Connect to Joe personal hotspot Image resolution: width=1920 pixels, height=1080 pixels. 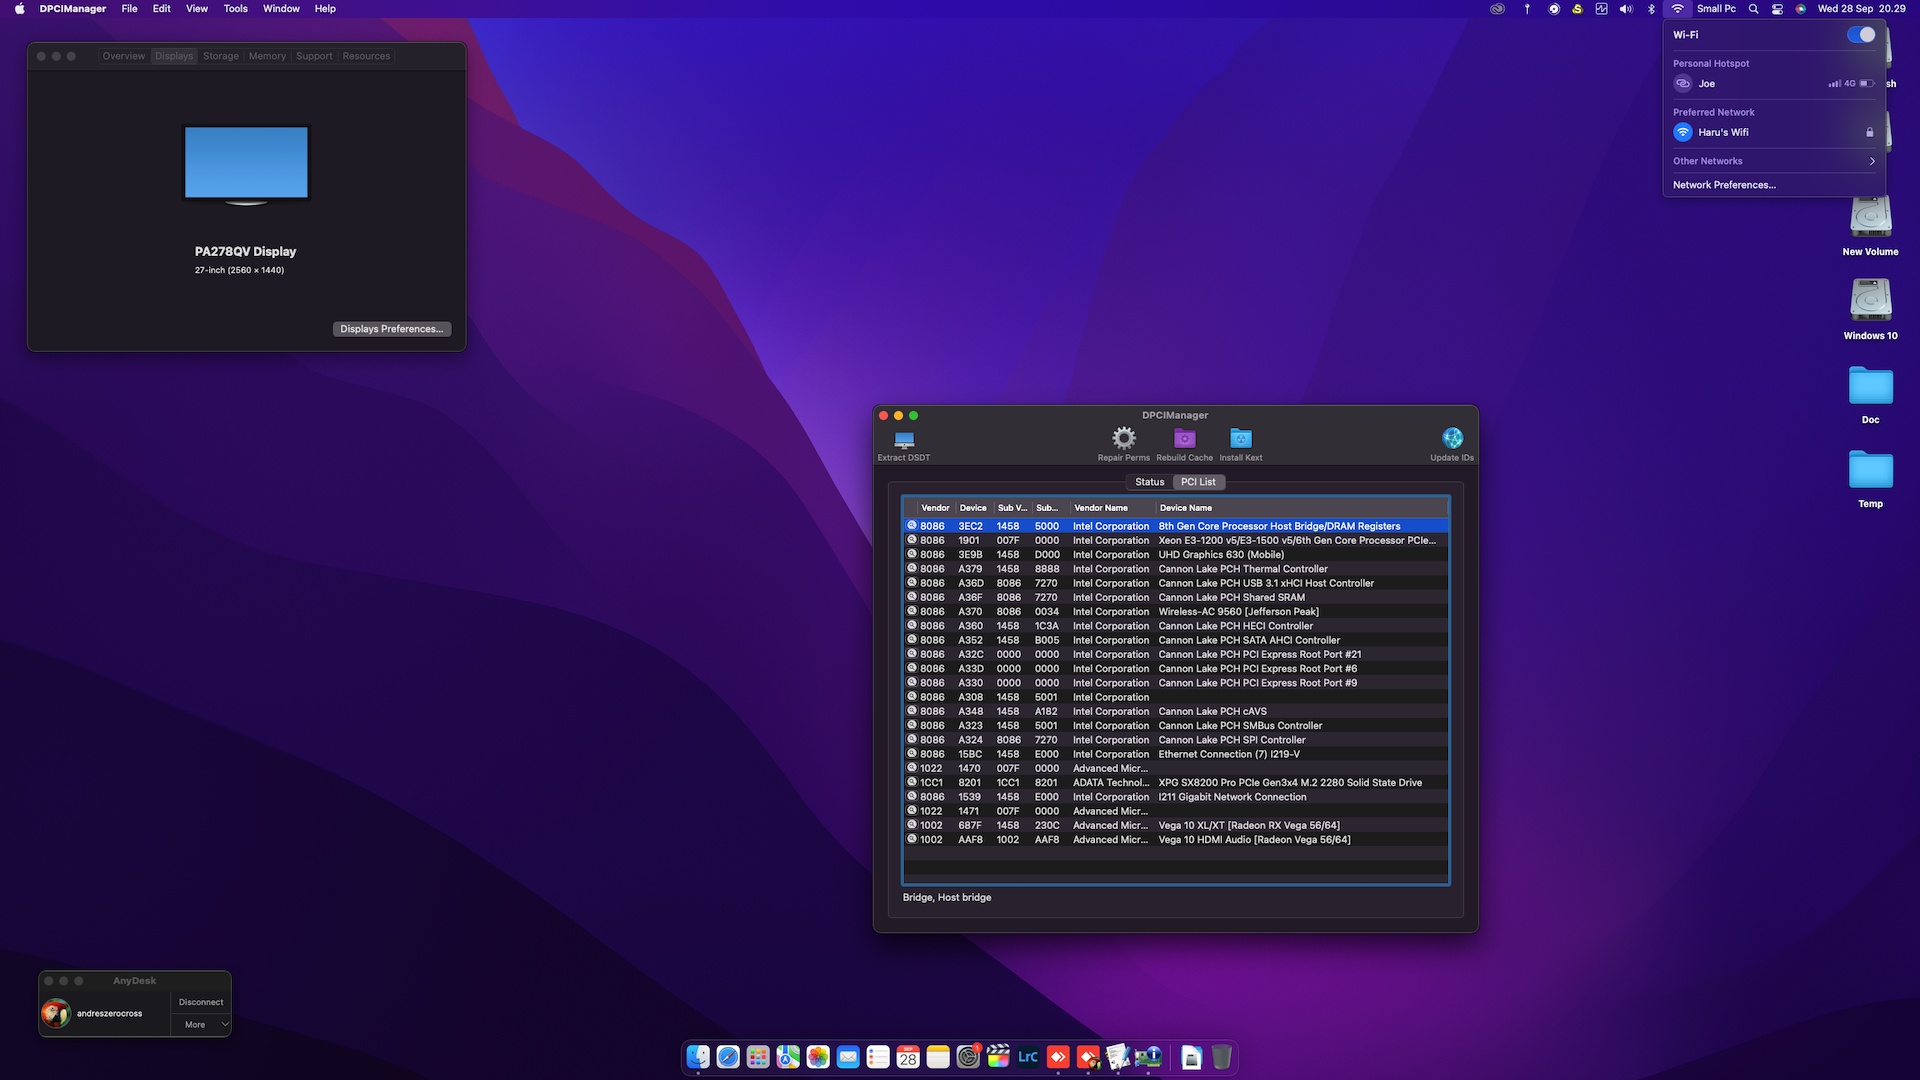pos(1774,84)
